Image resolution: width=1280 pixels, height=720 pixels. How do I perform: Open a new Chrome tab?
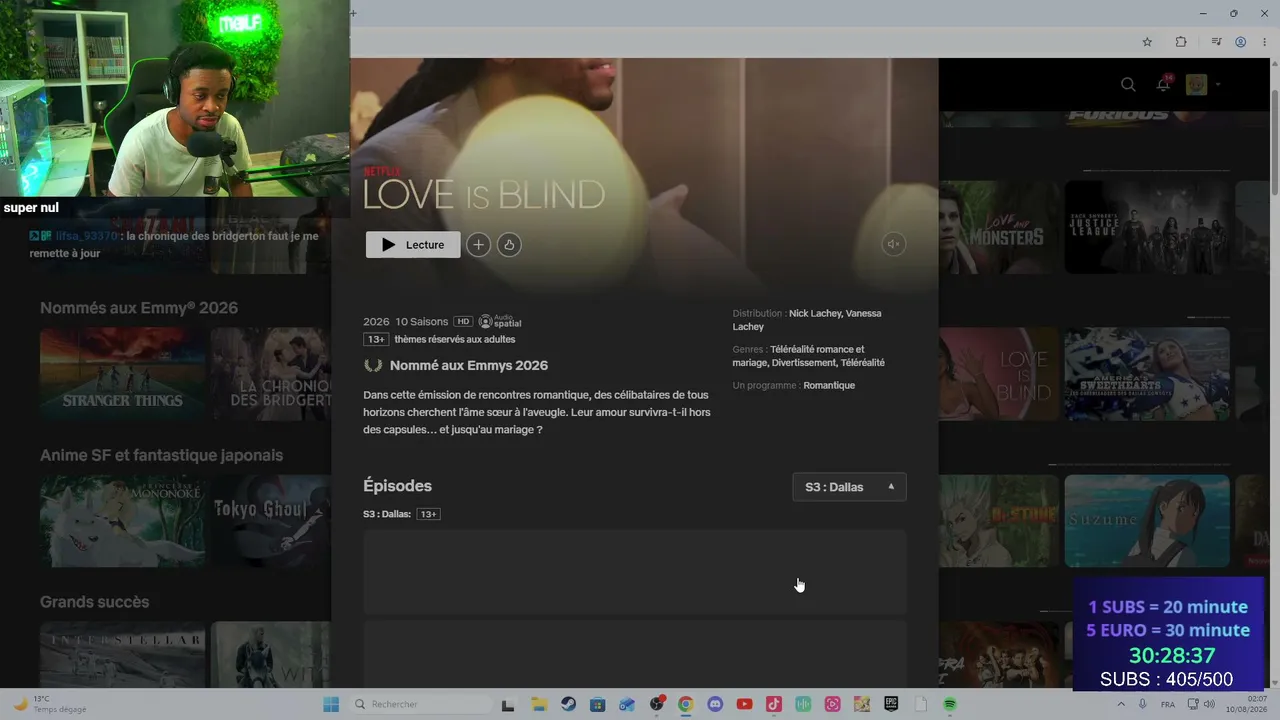[x=353, y=13]
